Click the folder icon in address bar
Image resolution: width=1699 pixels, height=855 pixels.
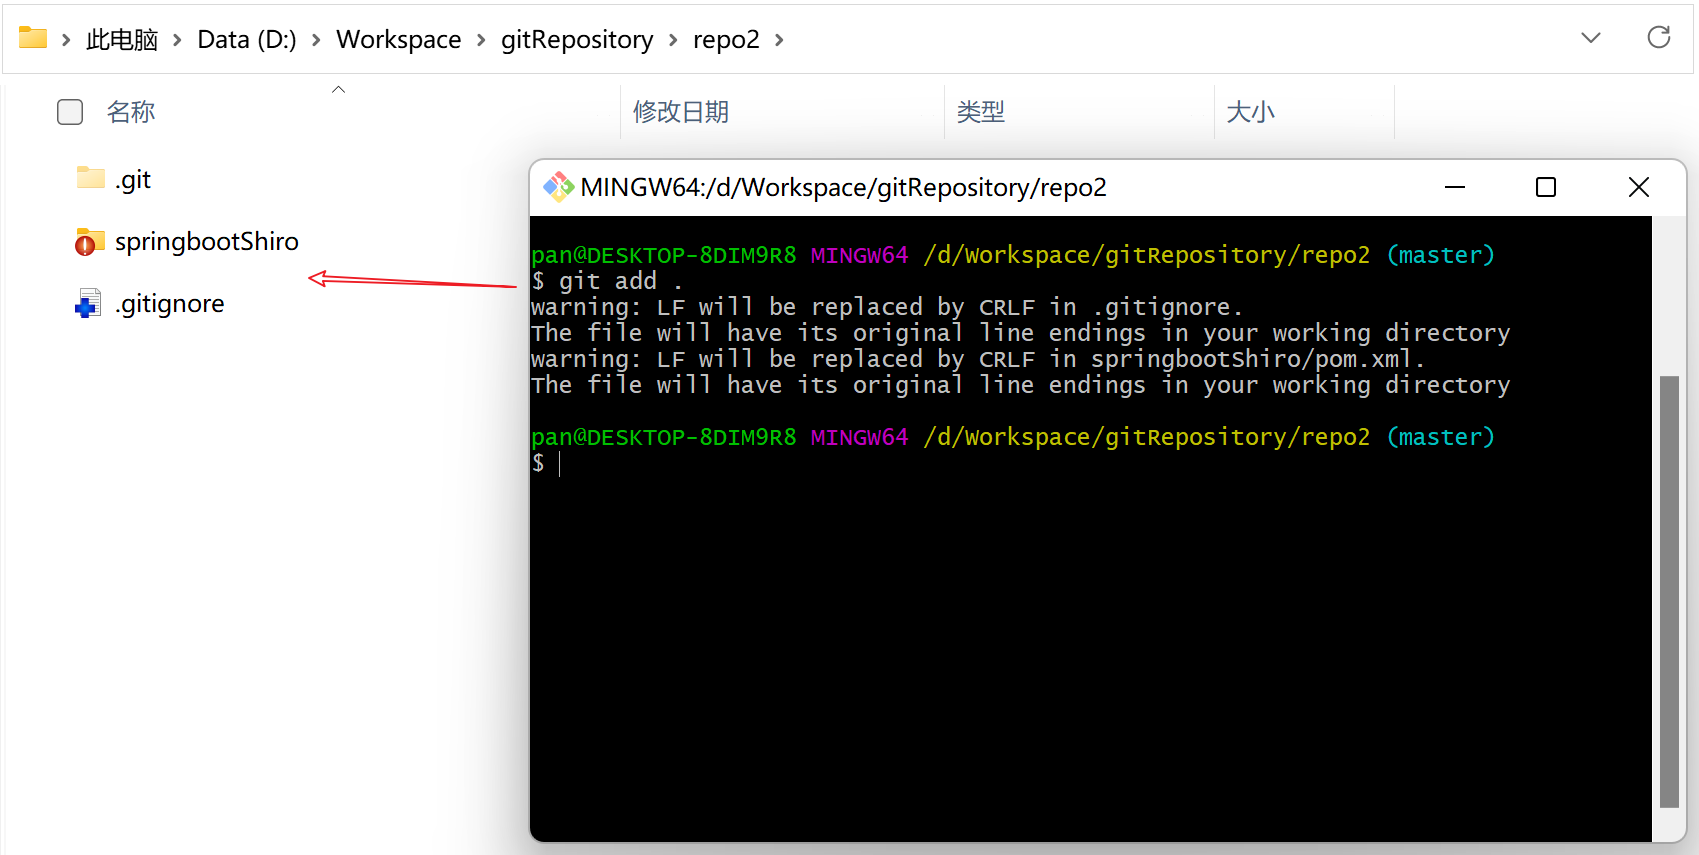point(33,38)
